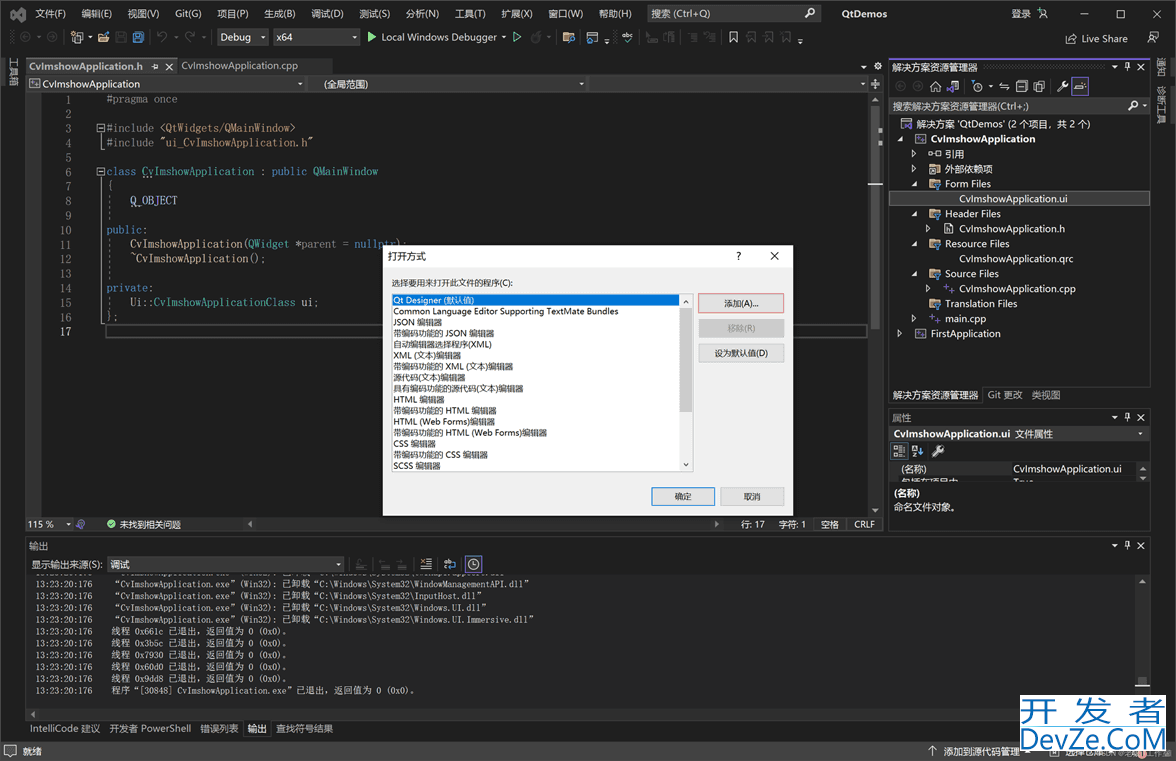Click the settings gear above the editor
1176x761 pixels.
[878, 66]
